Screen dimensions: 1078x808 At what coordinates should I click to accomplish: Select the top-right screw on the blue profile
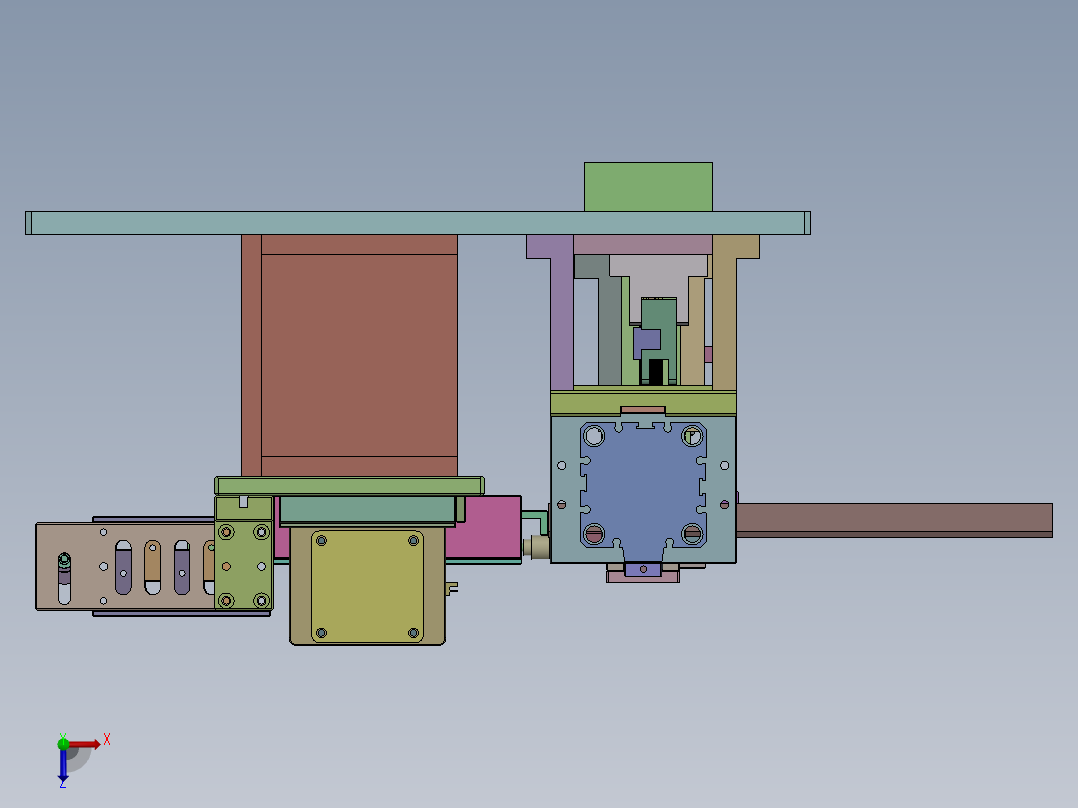(x=692, y=435)
